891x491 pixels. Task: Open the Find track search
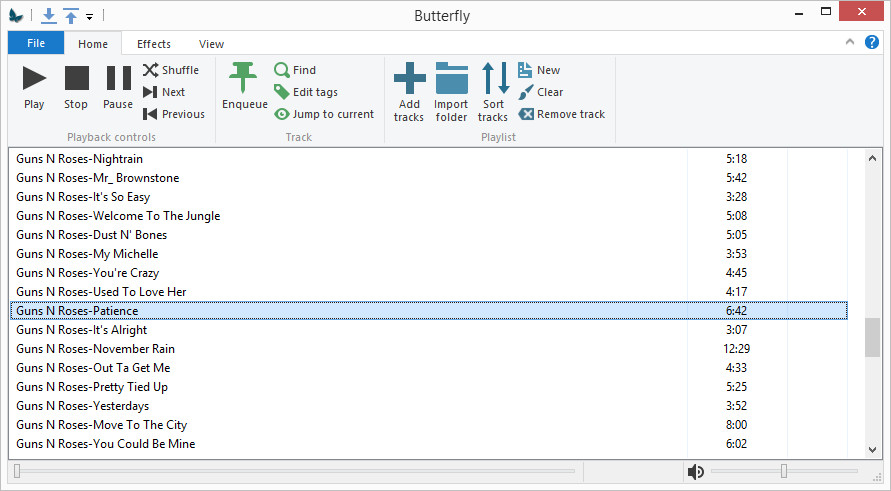point(295,70)
